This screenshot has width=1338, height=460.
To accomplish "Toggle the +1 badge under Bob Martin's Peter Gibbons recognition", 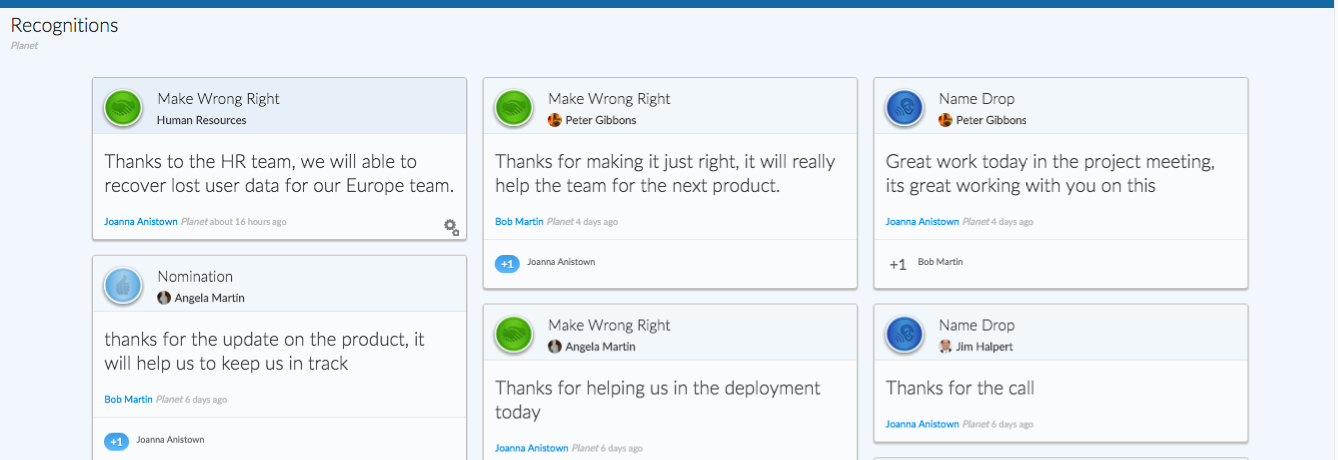I will [x=507, y=263].
